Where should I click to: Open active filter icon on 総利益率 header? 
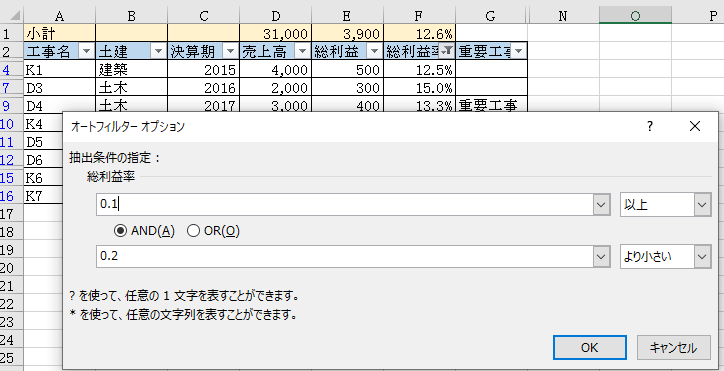coord(446,52)
